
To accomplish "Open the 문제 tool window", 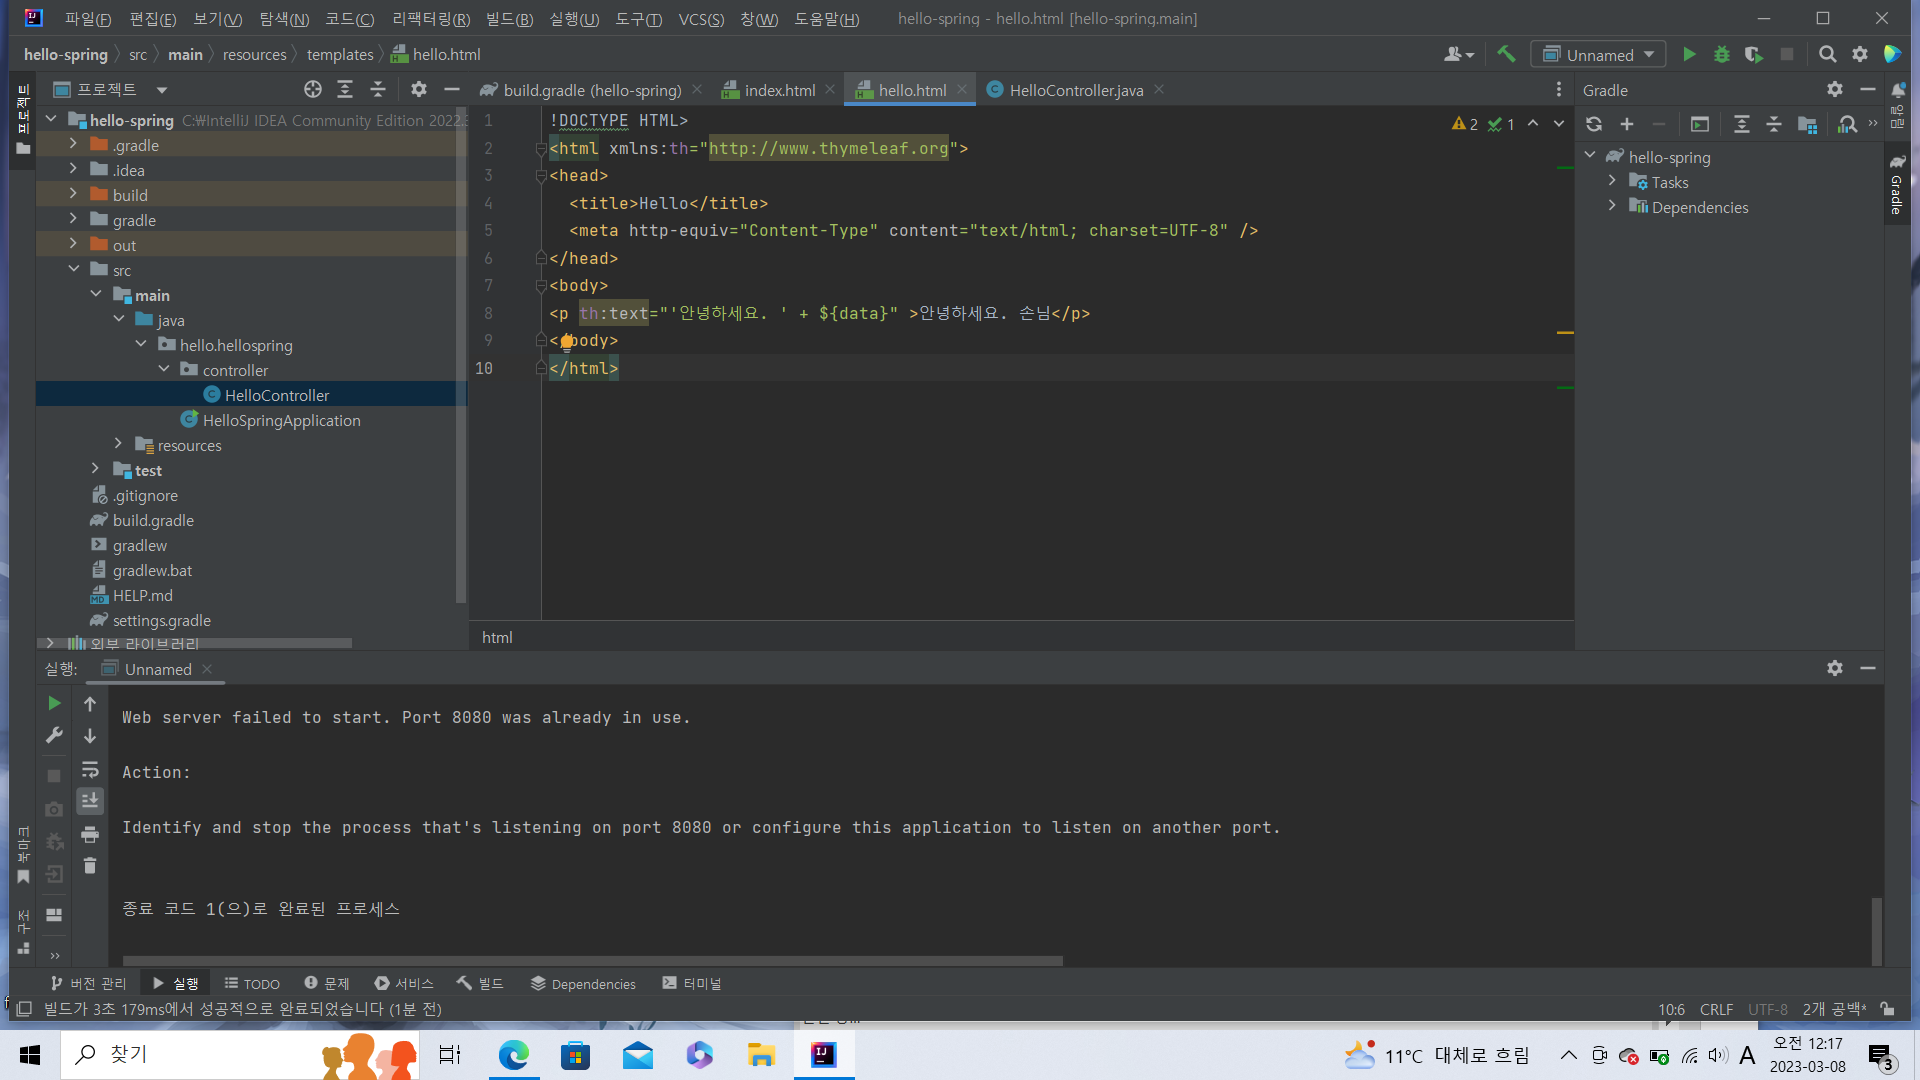I will pyautogui.click(x=327, y=984).
